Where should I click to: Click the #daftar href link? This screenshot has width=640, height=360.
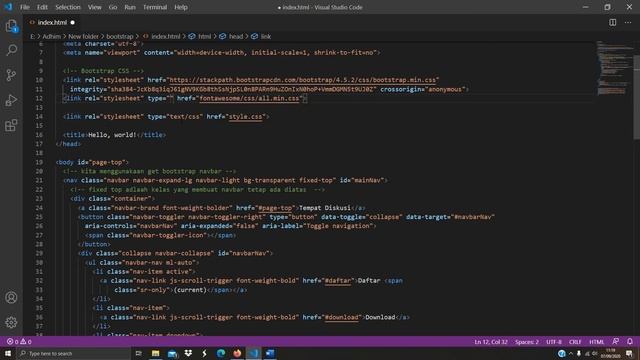click(338, 281)
